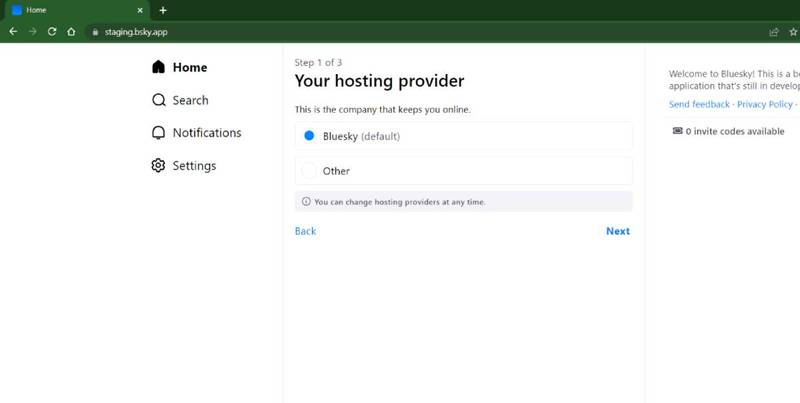Open the Search navigation item
The image size is (800, 403).
181,100
